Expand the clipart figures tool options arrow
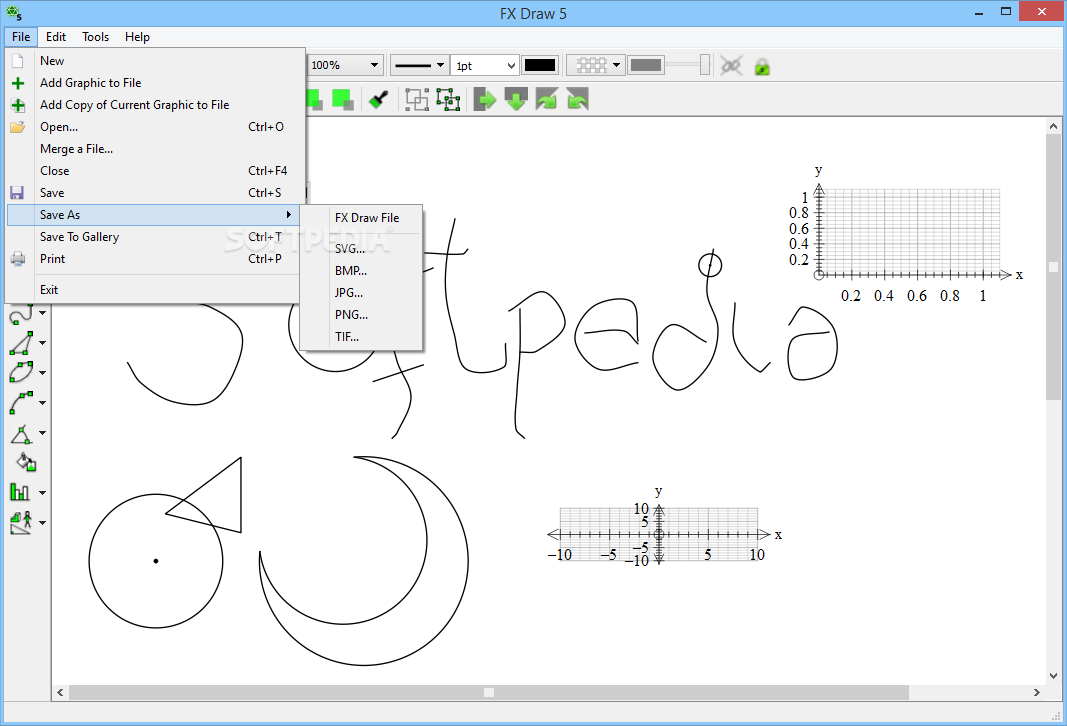Screen dimensions: 1067x726 (x=42, y=523)
